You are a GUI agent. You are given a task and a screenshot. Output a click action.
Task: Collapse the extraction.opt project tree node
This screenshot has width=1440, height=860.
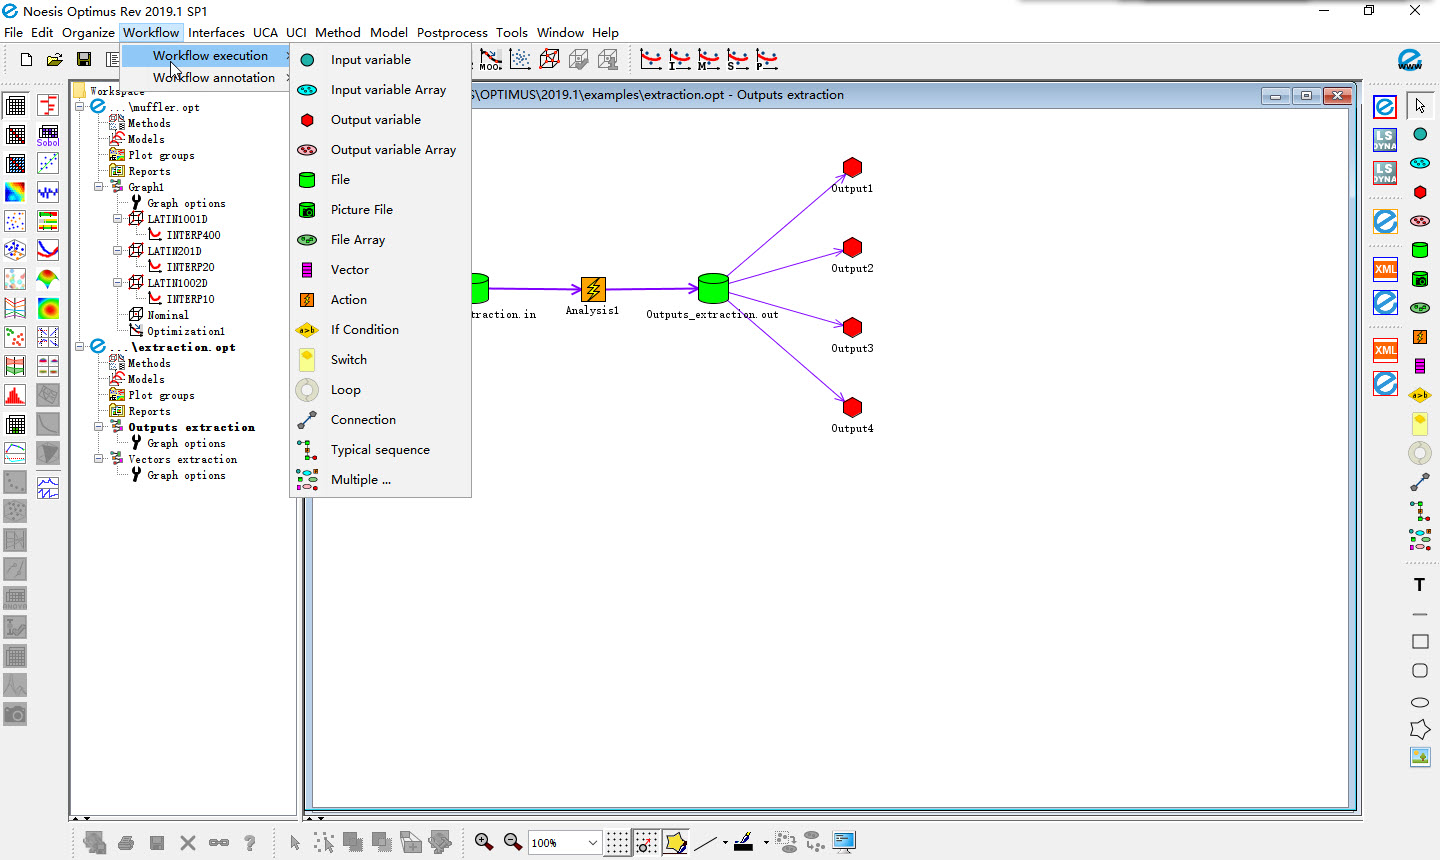[x=81, y=347]
